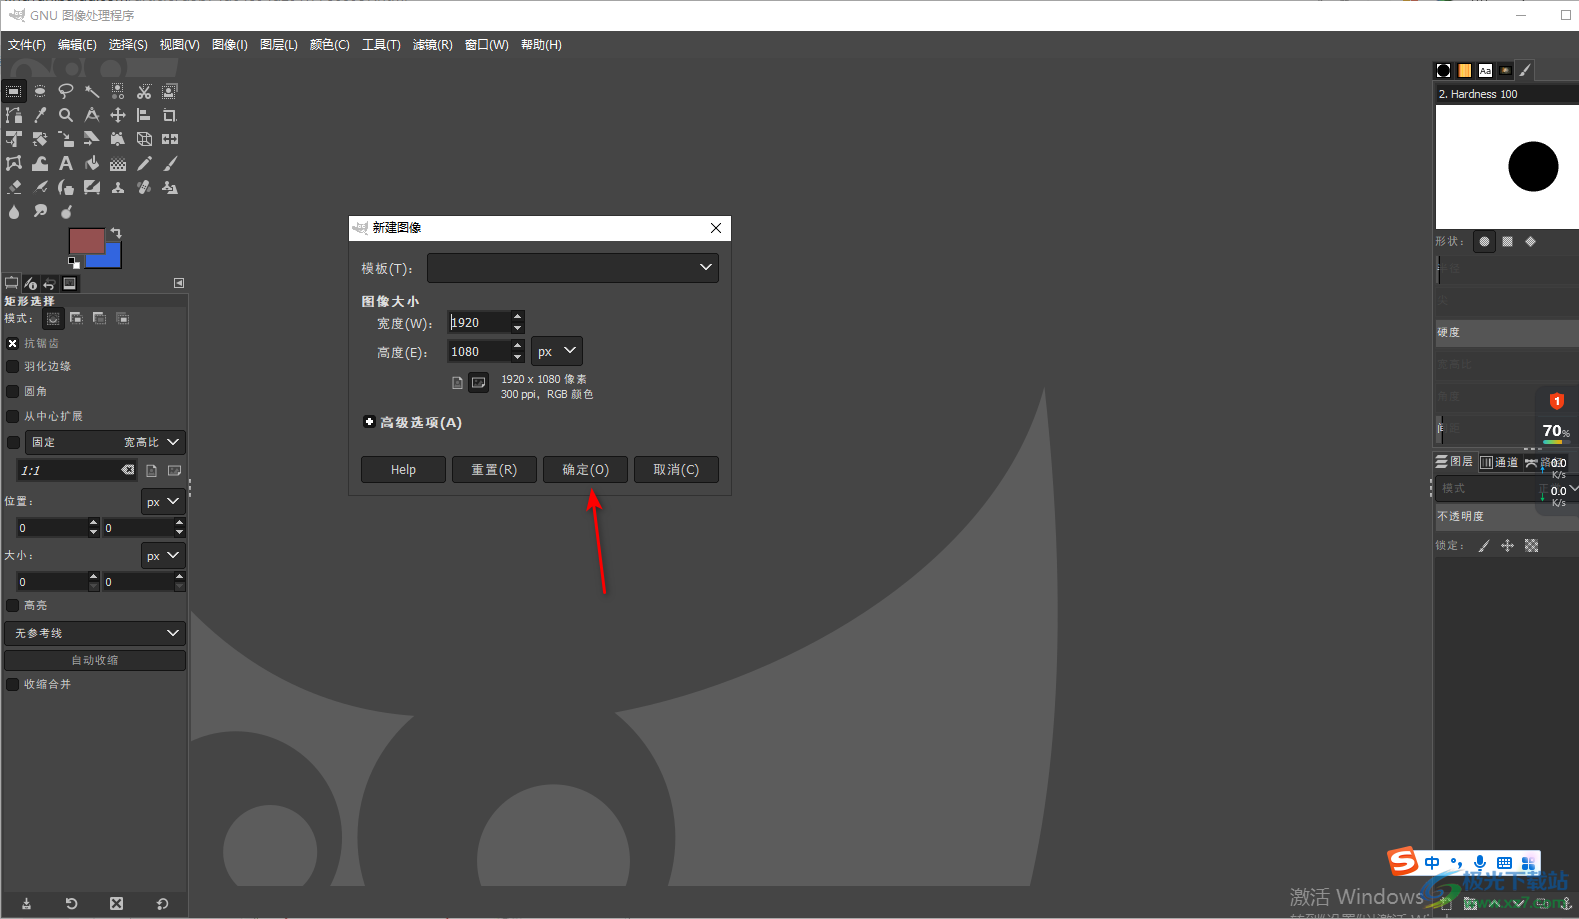Viewport: 1579px width, 919px height.
Task: Select the Move tool in toolbox
Action: pos(118,115)
